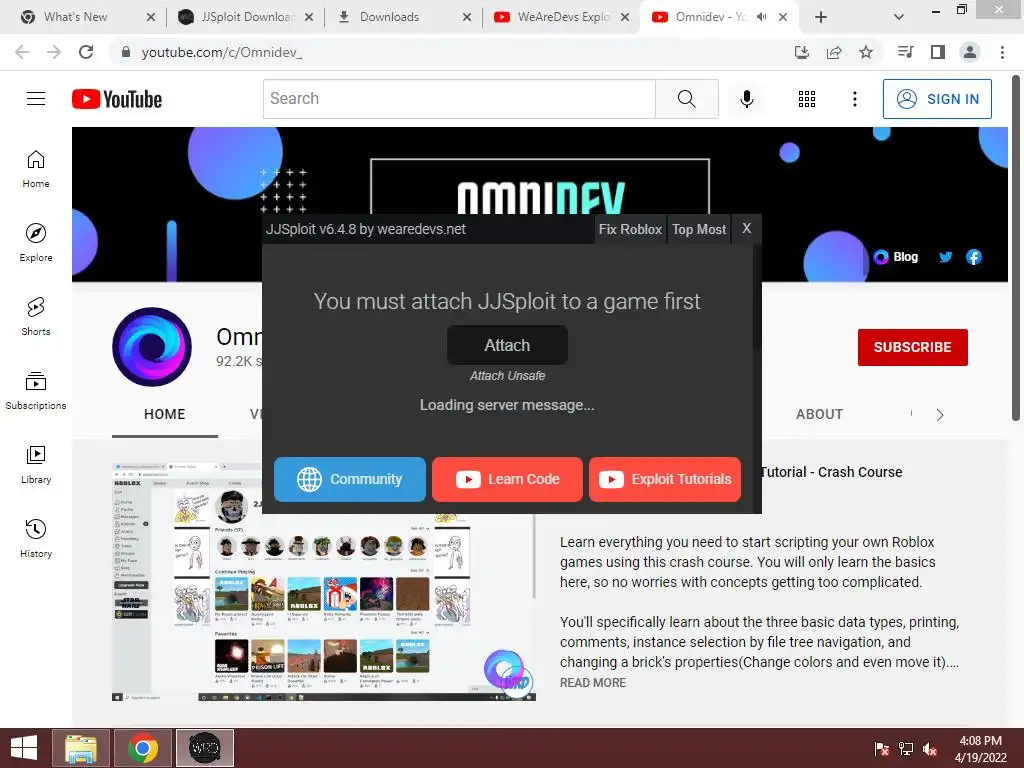The height and width of the screenshot is (768, 1024).
Task: Click JJSploit icon in taskbar
Action: click(205, 748)
